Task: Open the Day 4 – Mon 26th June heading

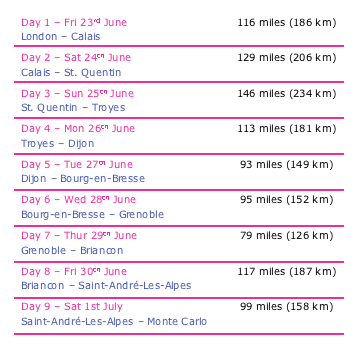Action: click(78, 128)
